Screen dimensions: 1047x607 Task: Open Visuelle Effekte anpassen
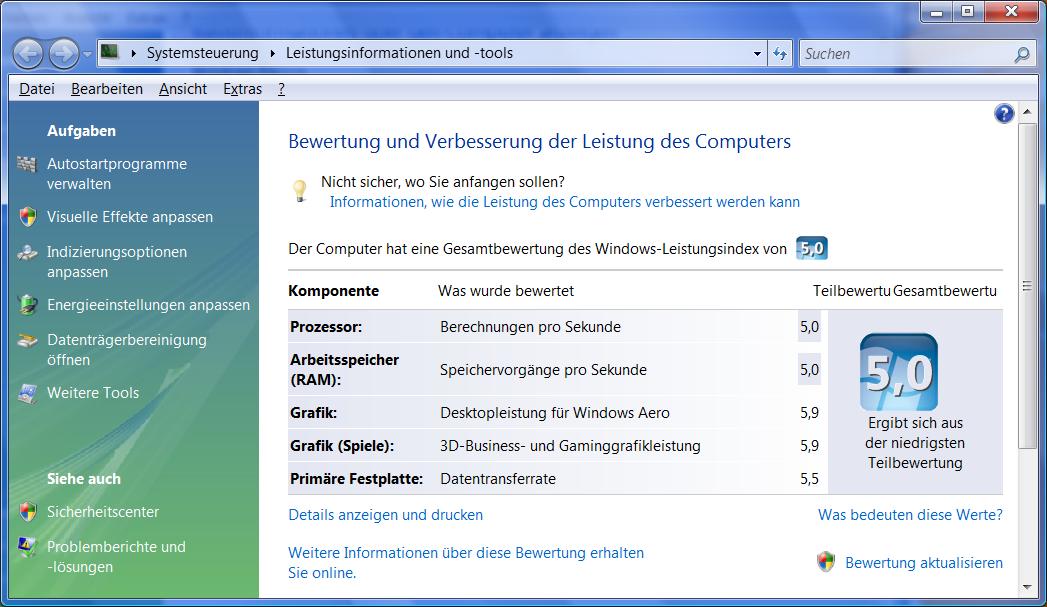pyautogui.click(x=130, y=217)
